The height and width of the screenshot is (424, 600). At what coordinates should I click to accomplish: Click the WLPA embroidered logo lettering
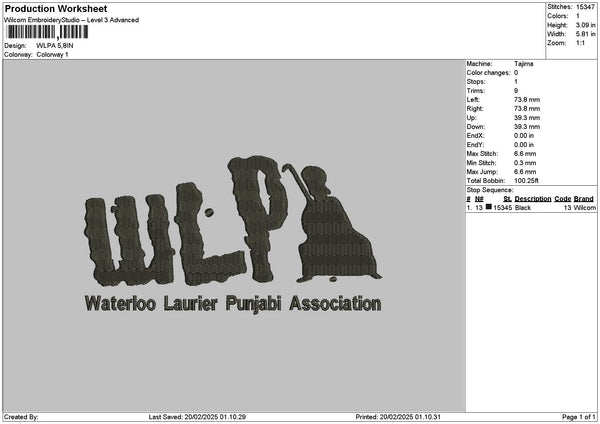[x=188, y=221]
